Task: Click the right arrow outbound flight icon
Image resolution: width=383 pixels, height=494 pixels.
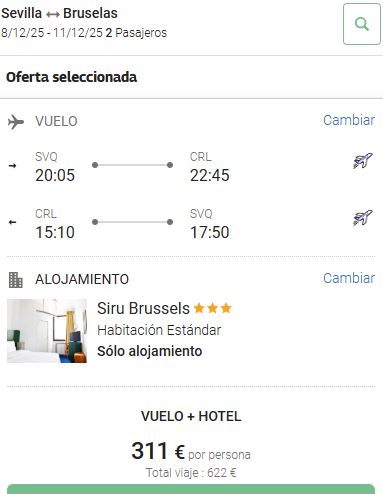Action: [12, 165]
